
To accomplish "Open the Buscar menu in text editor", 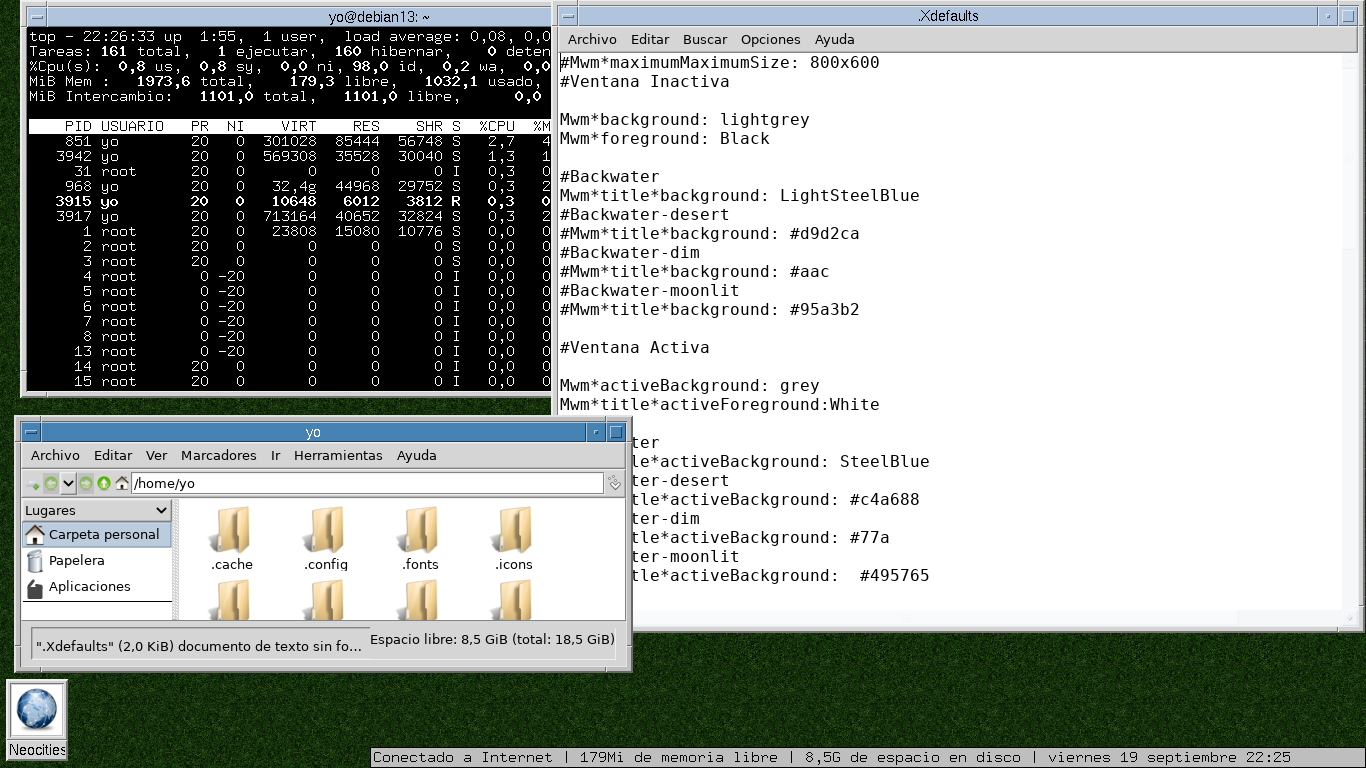I will coord(705,39).
